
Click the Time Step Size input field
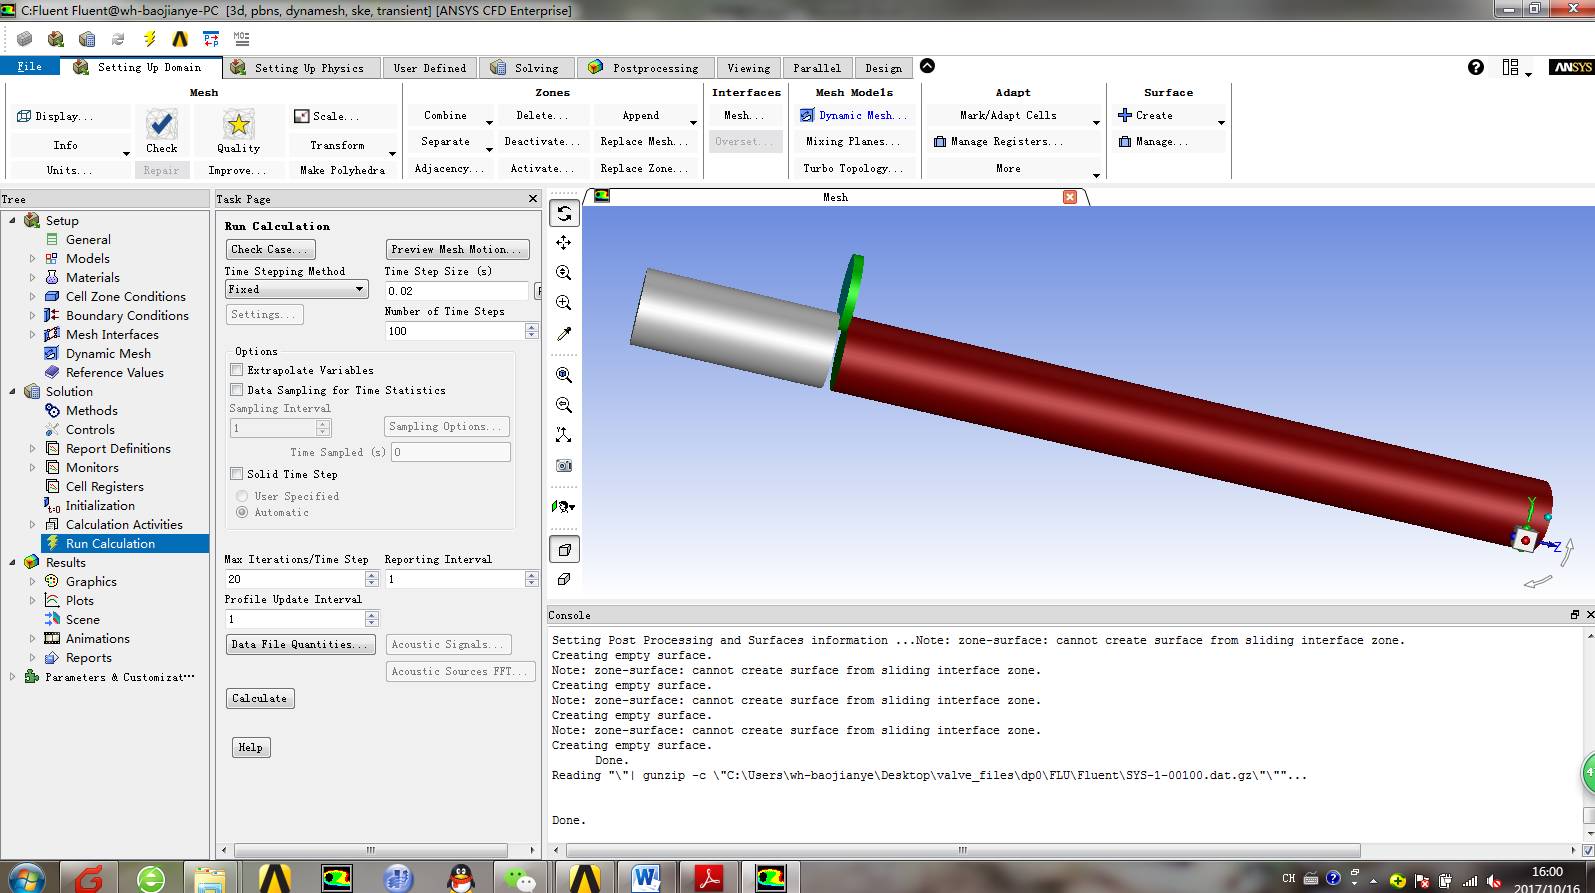(x=457, y=290)
